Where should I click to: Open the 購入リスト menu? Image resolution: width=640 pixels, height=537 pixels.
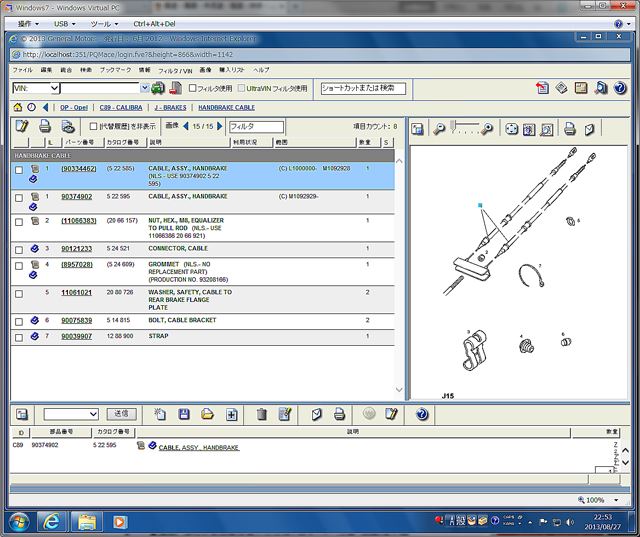point(232,70)
